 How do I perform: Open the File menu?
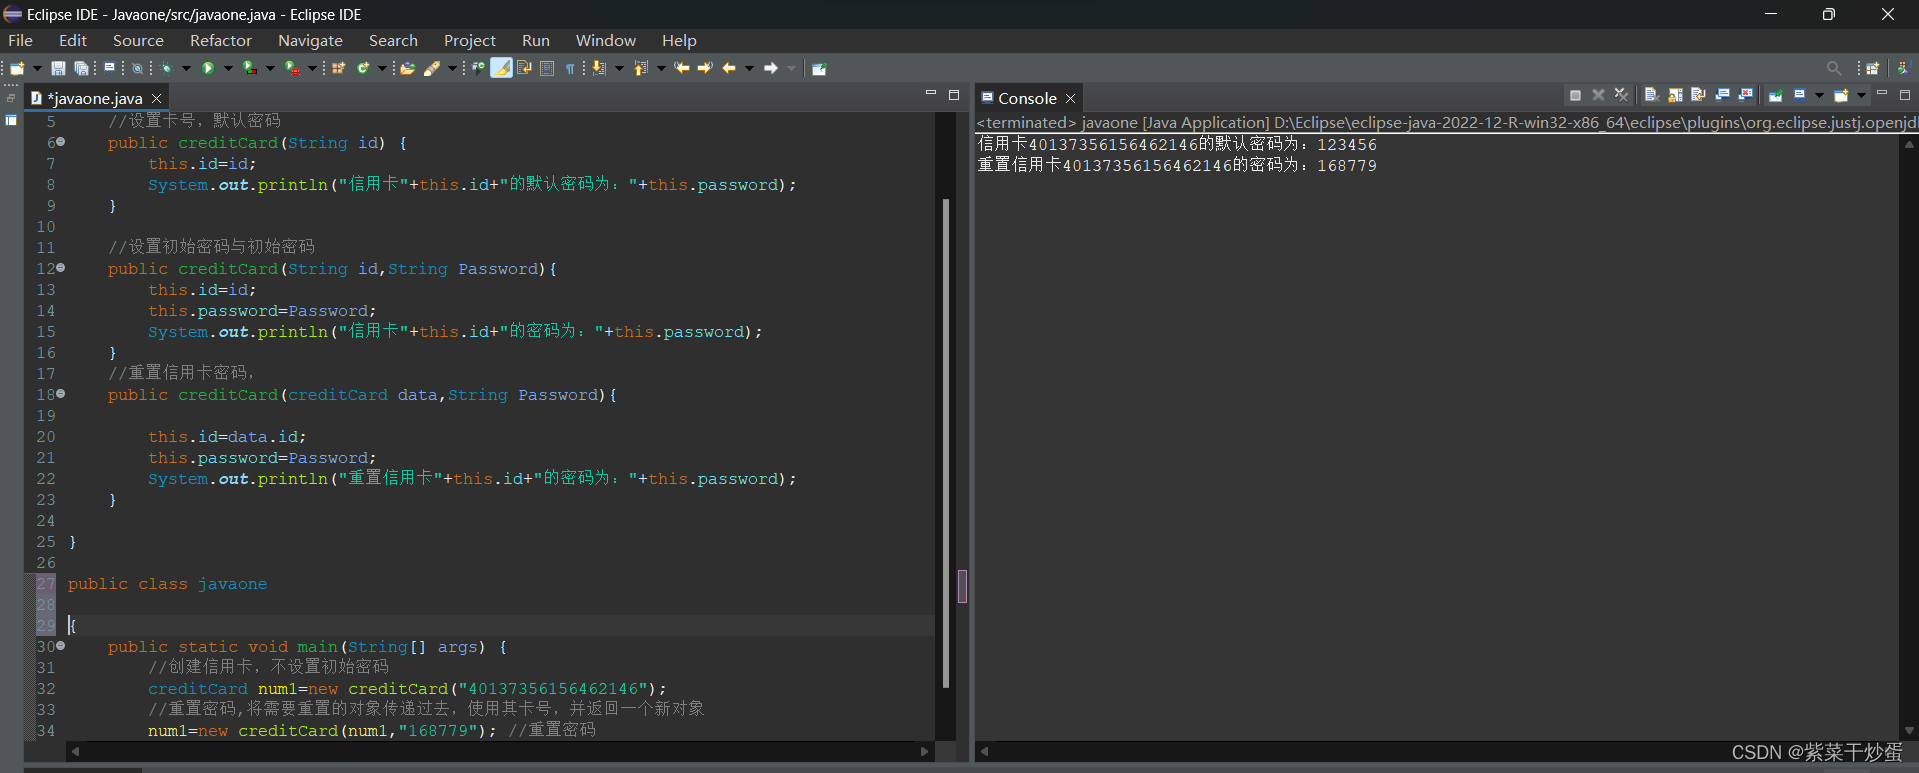20,40
